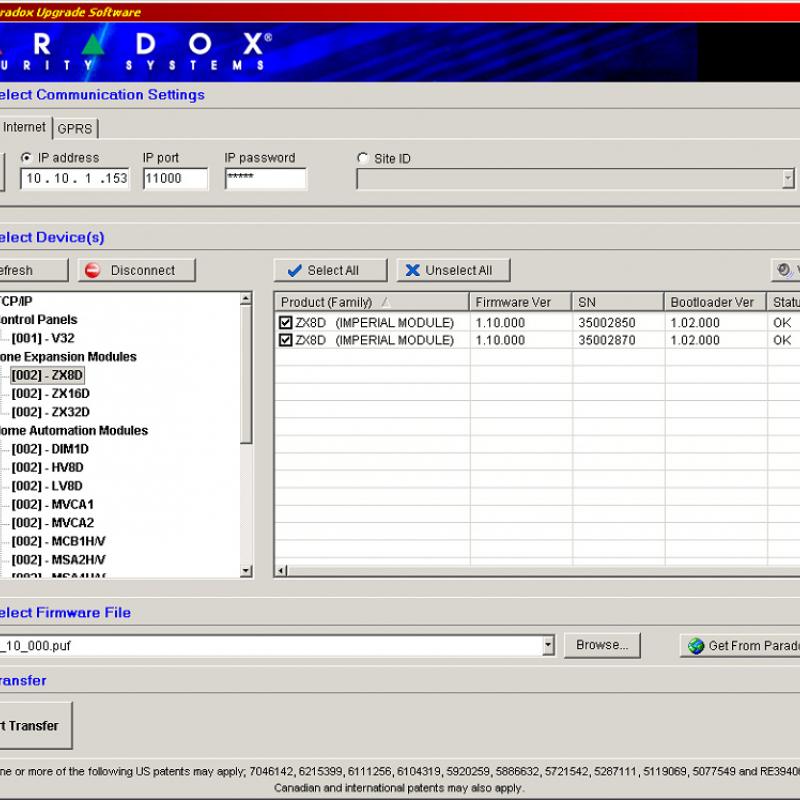Click the Select All button

pyautogui.click(x=331, y=270)
